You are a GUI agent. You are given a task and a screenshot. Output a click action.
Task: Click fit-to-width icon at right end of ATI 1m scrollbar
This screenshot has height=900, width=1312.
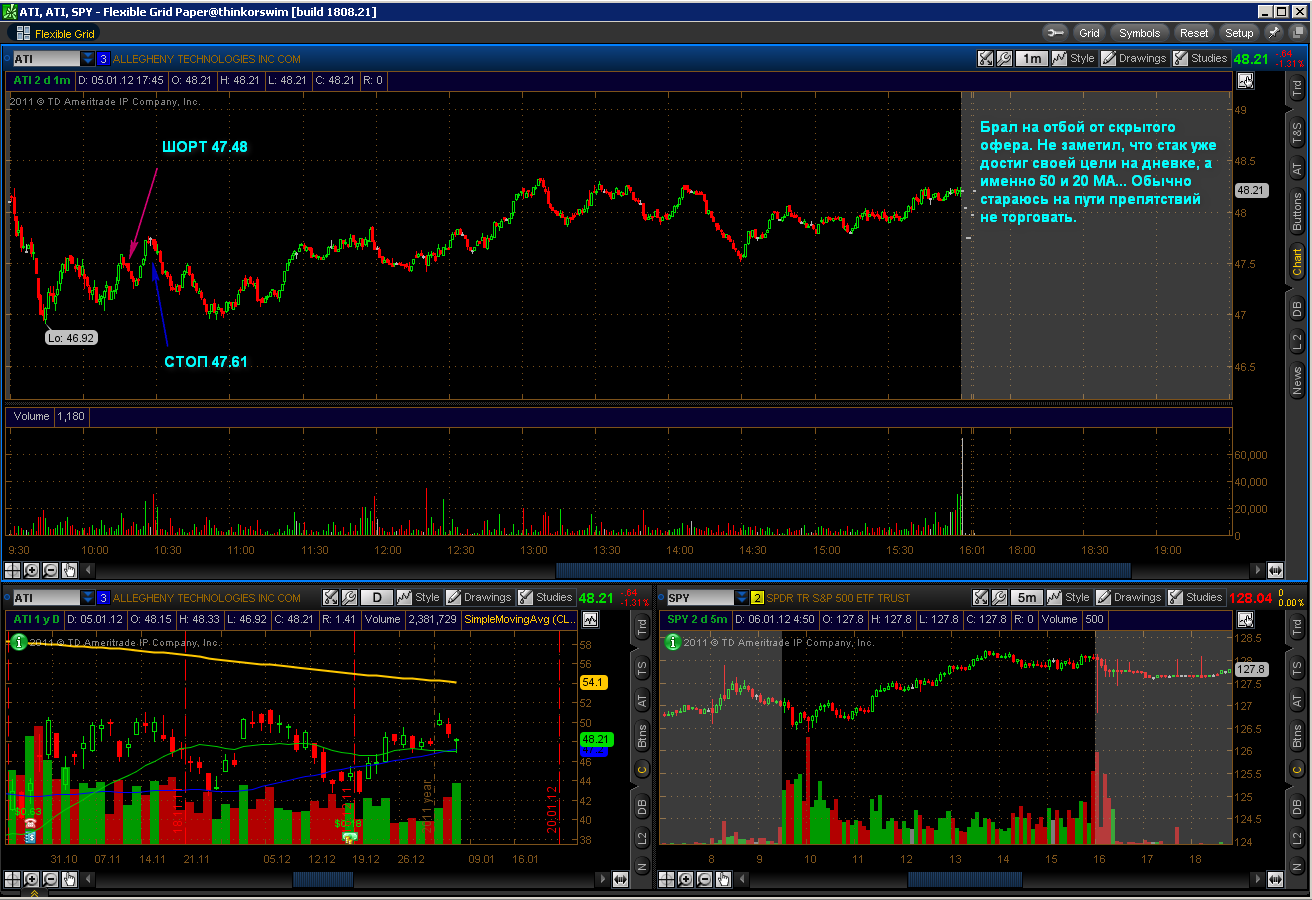tap(1275, 570)
